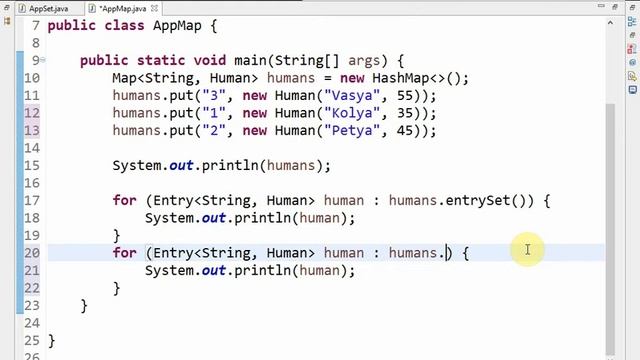
Task: Show the Problems view from right trim
Action: pyautogui.click(x=632, y=49)
